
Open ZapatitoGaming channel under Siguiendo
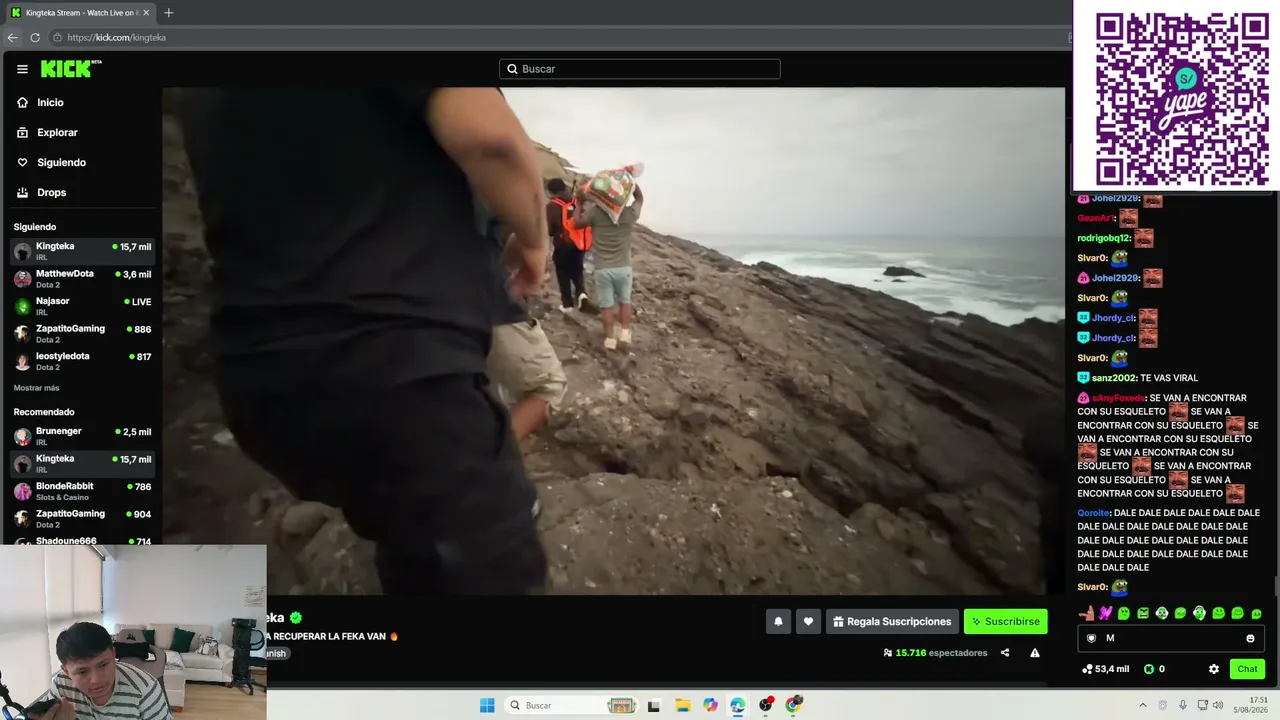(x=82, y=333)
